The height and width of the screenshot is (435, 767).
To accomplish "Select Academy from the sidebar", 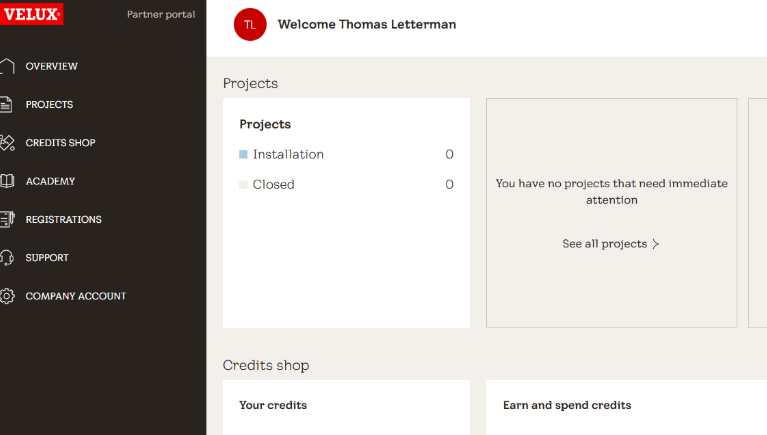I will (50, 181).
